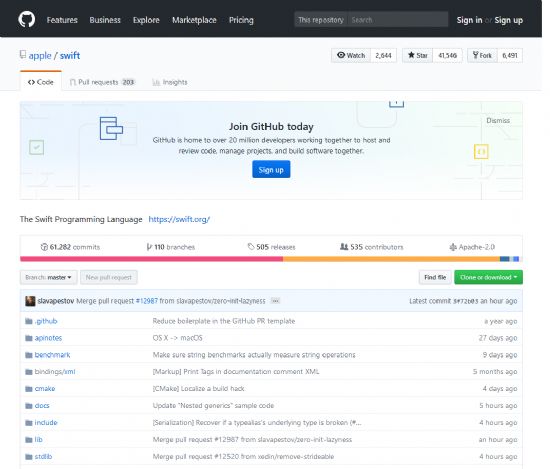Click the Watch button

[x=351, y=55]
